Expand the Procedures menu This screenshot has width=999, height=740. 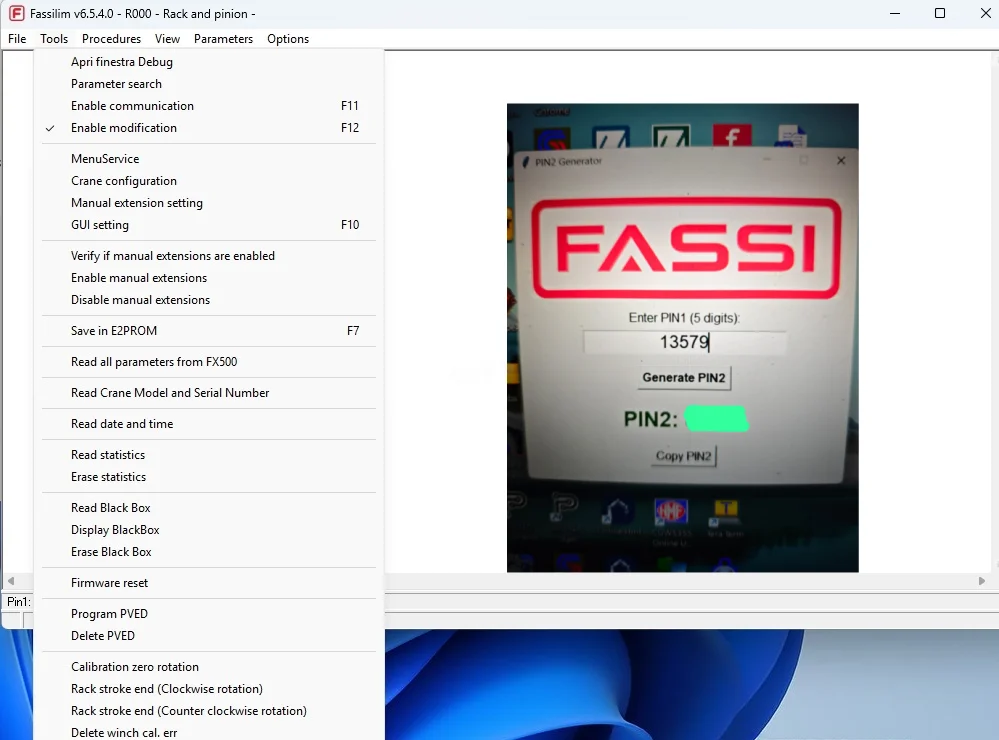[x=111, y=39]
